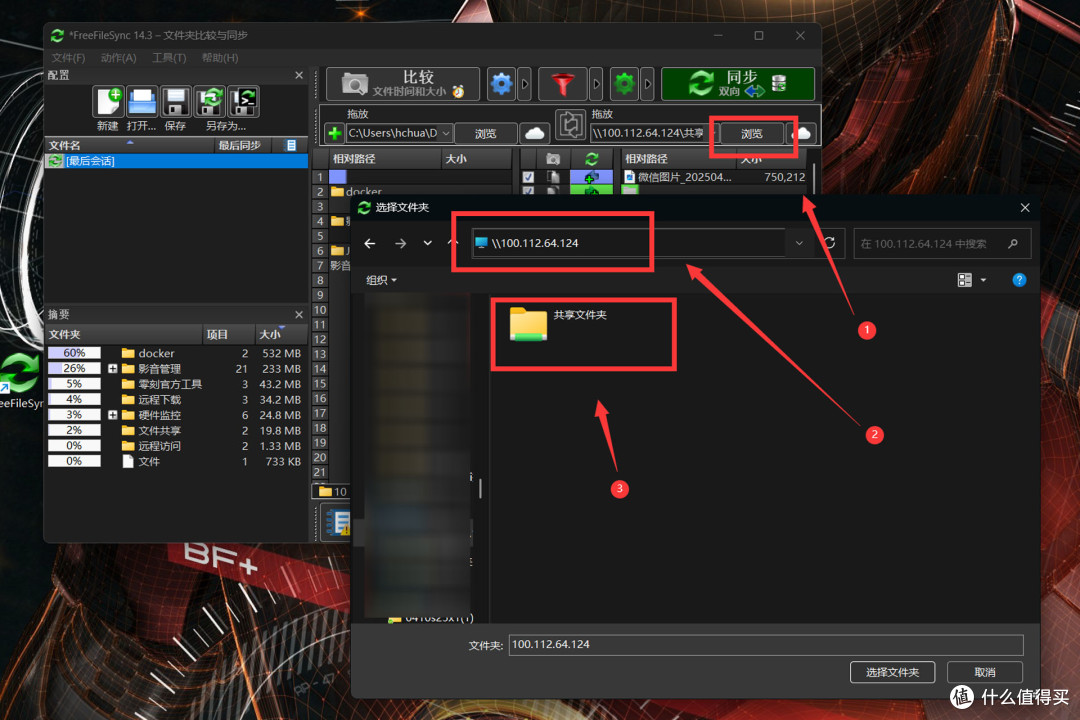Click the \\100.112.64.124 address bar

(x=628, y=243)
